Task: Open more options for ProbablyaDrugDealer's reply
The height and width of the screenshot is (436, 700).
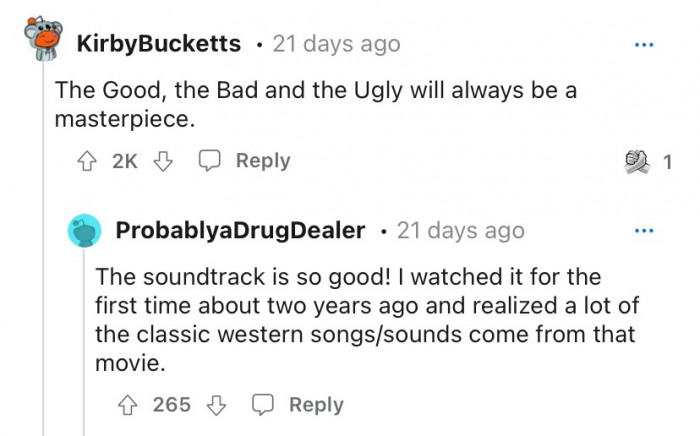Action: (x=645, y=231)
